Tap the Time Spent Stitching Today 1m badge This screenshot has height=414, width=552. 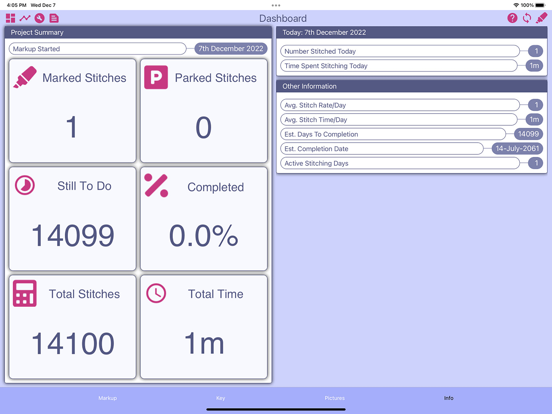click(x=534, y=66)
